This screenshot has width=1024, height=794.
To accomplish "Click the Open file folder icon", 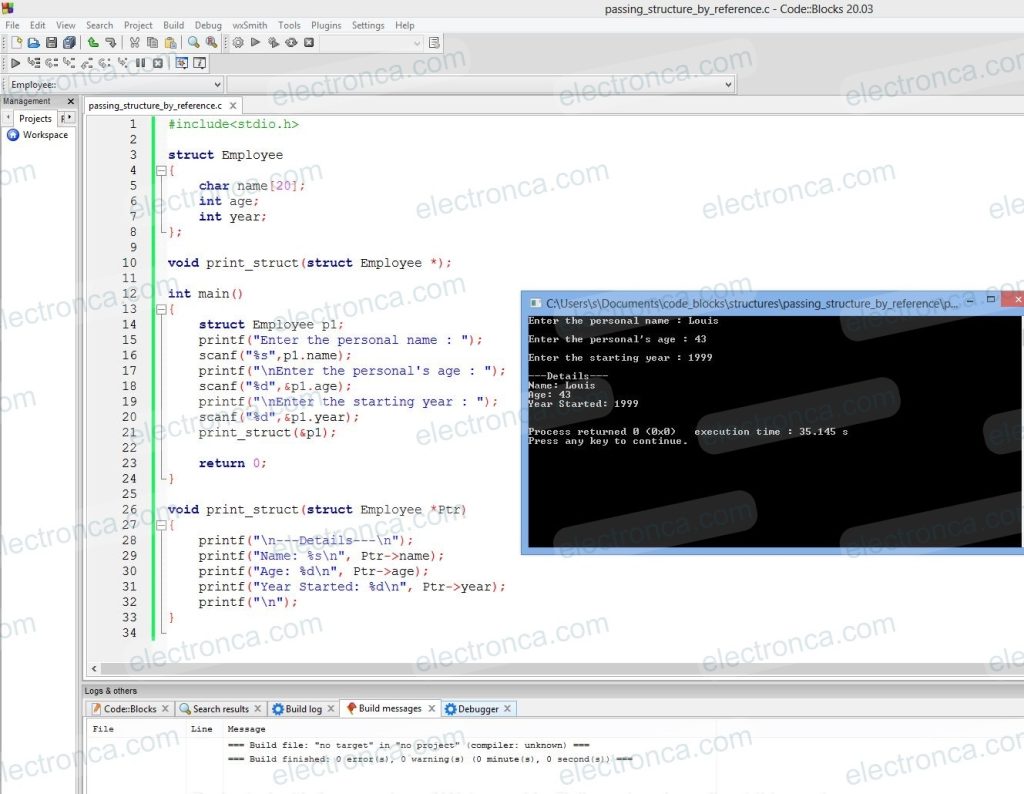I will coord(34,42).
